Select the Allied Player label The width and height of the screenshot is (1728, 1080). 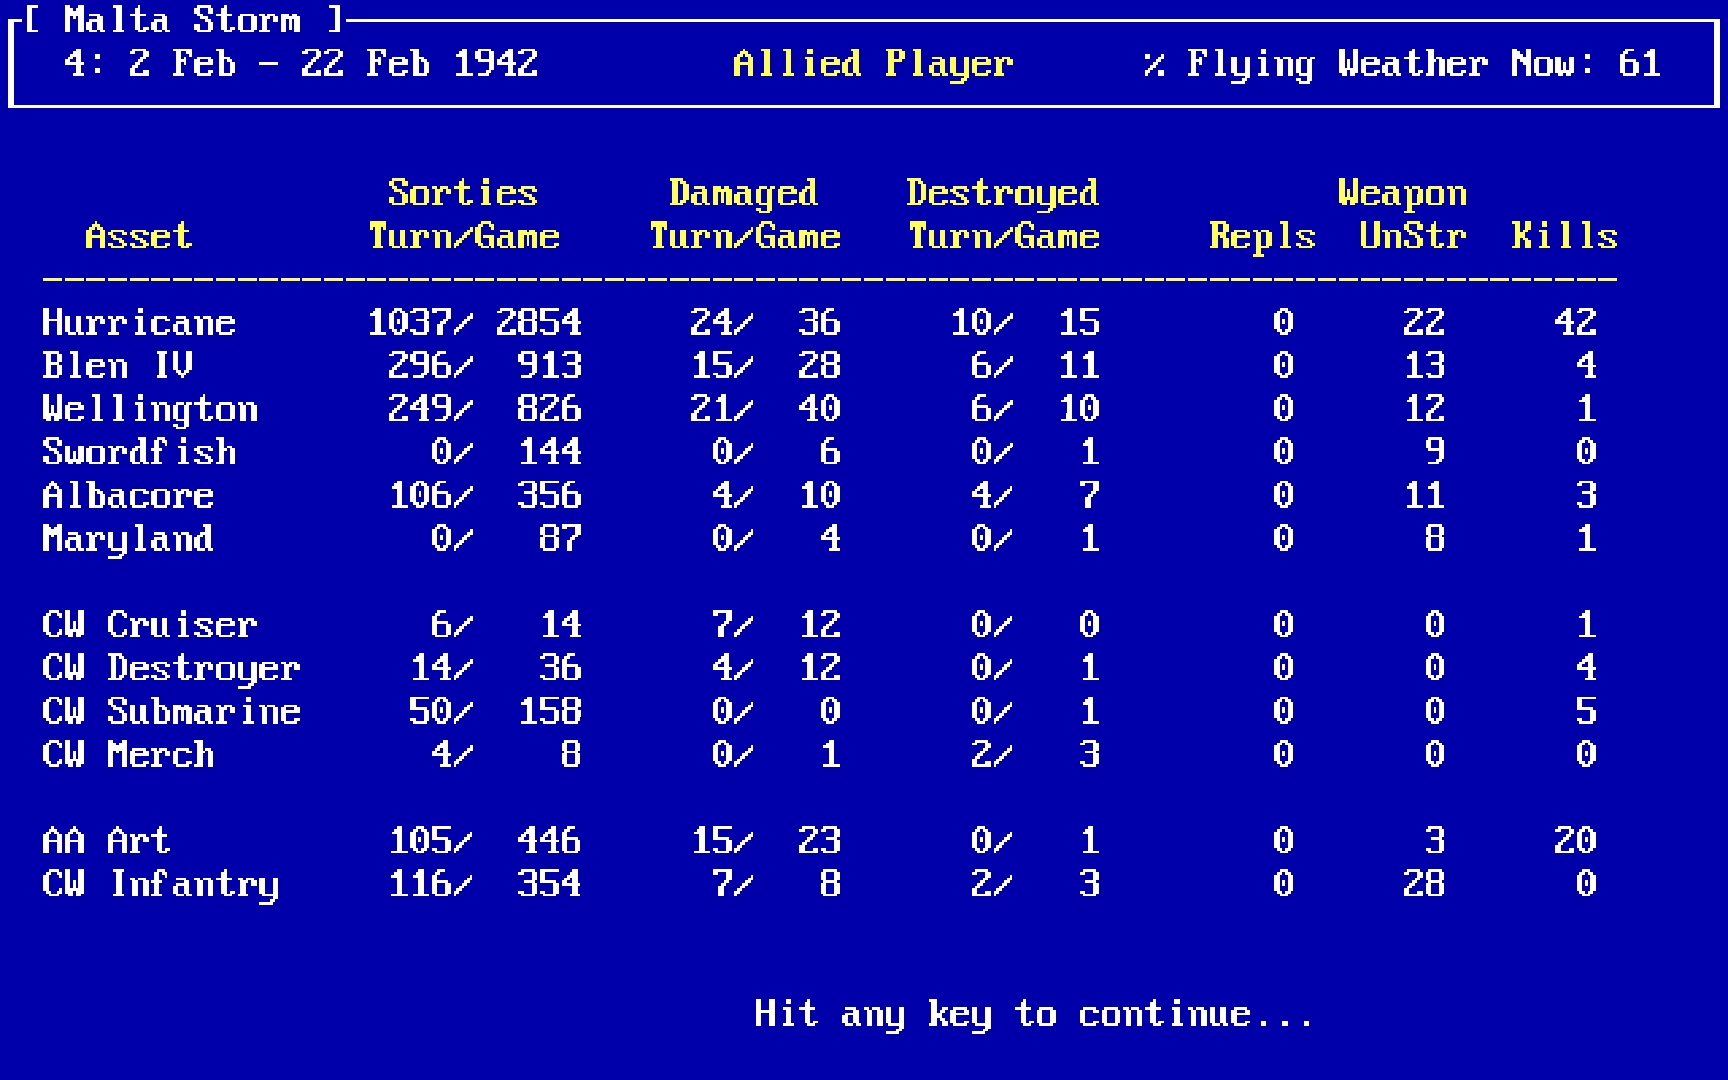click(872, 64)
